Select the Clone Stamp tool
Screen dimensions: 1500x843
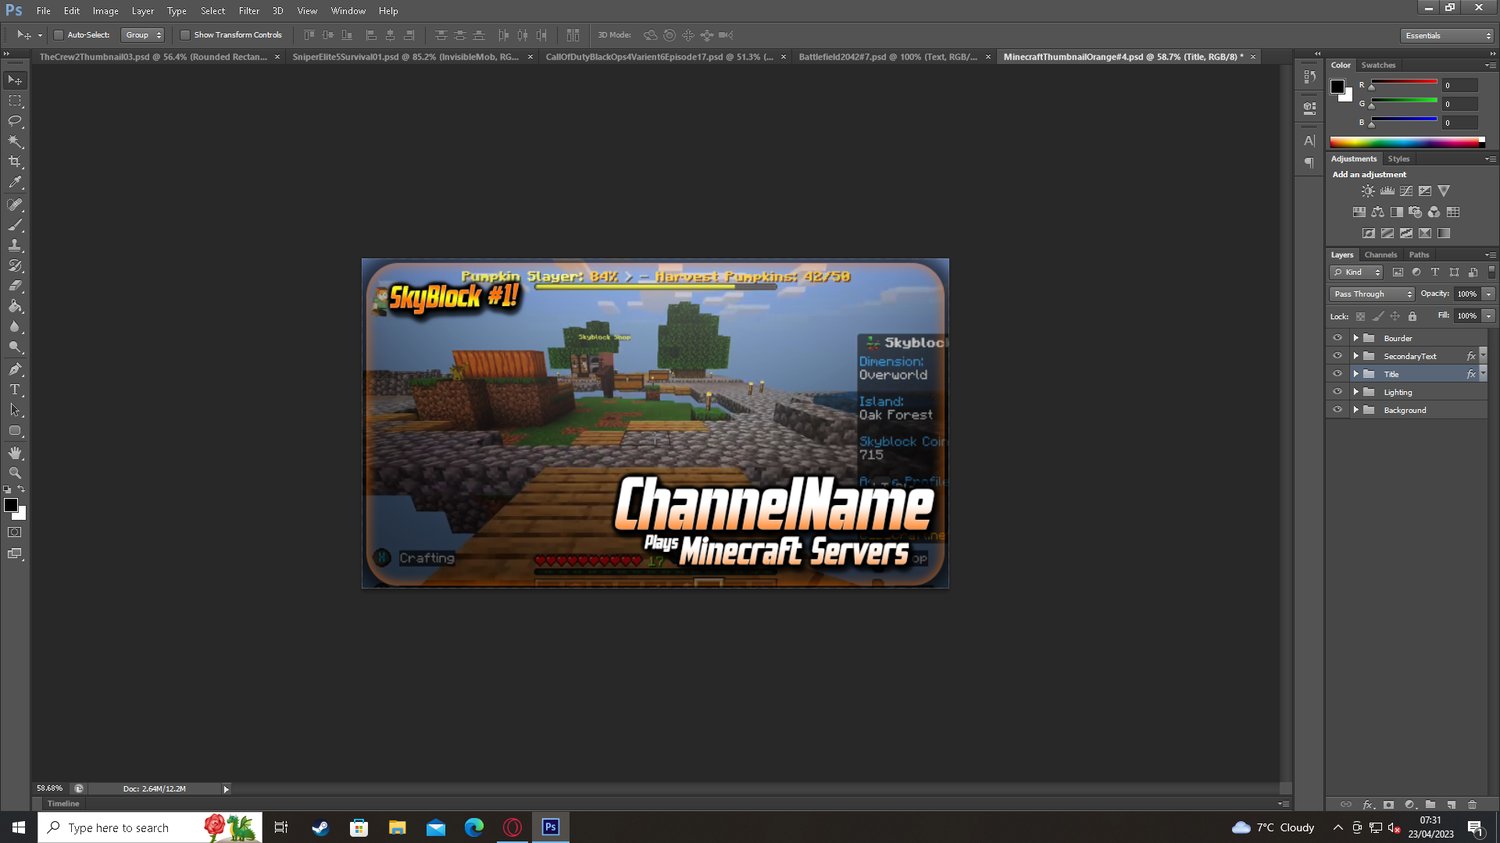[15, 246]
